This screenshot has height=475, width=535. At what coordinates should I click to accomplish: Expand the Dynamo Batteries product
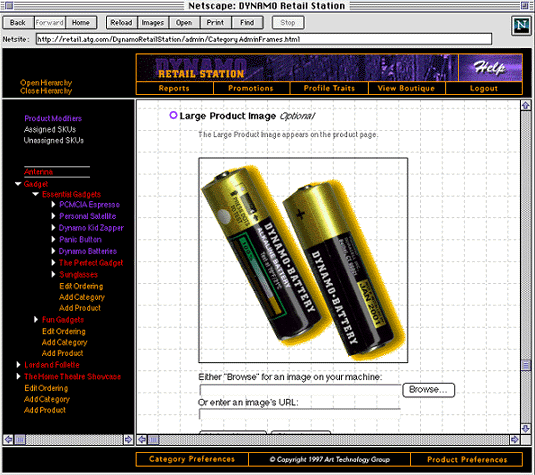point(53,251)
